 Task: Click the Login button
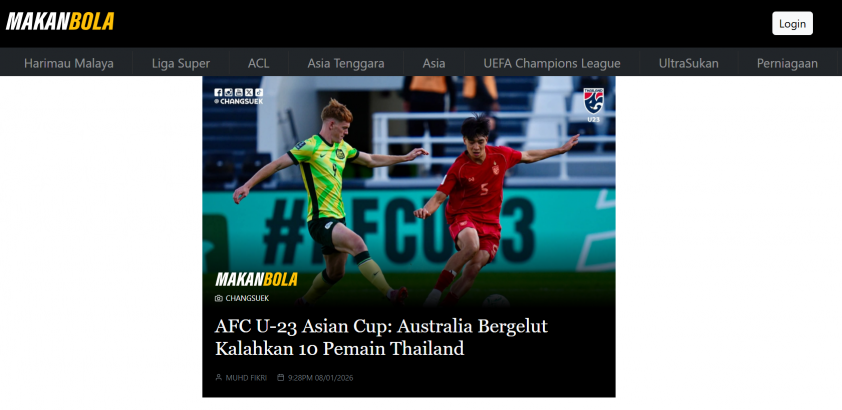pos(793,24)
